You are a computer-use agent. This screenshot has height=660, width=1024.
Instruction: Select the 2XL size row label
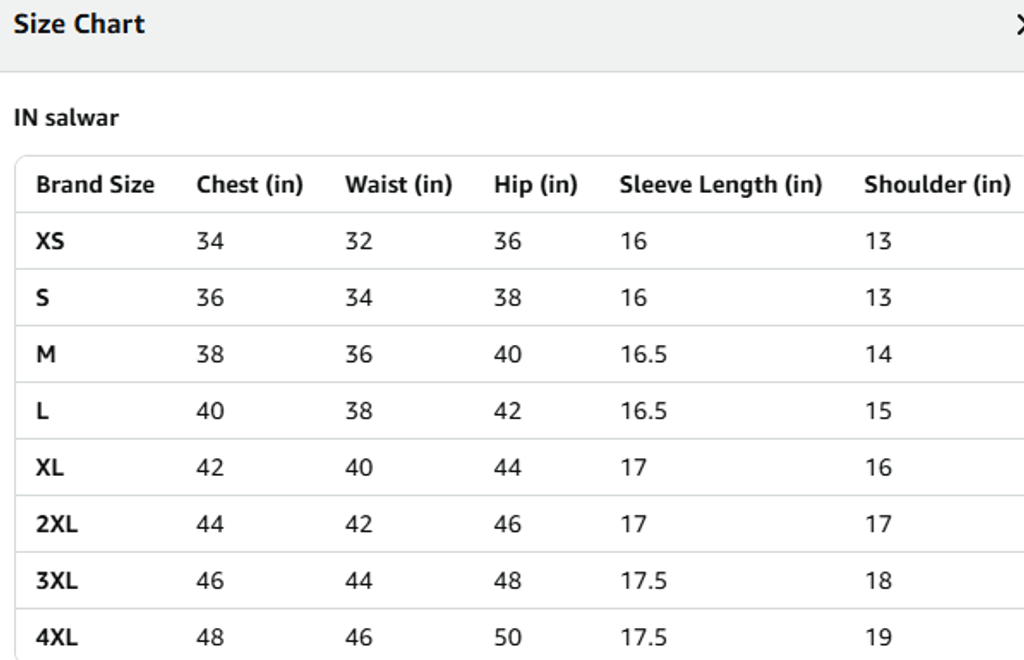point(57,524)
